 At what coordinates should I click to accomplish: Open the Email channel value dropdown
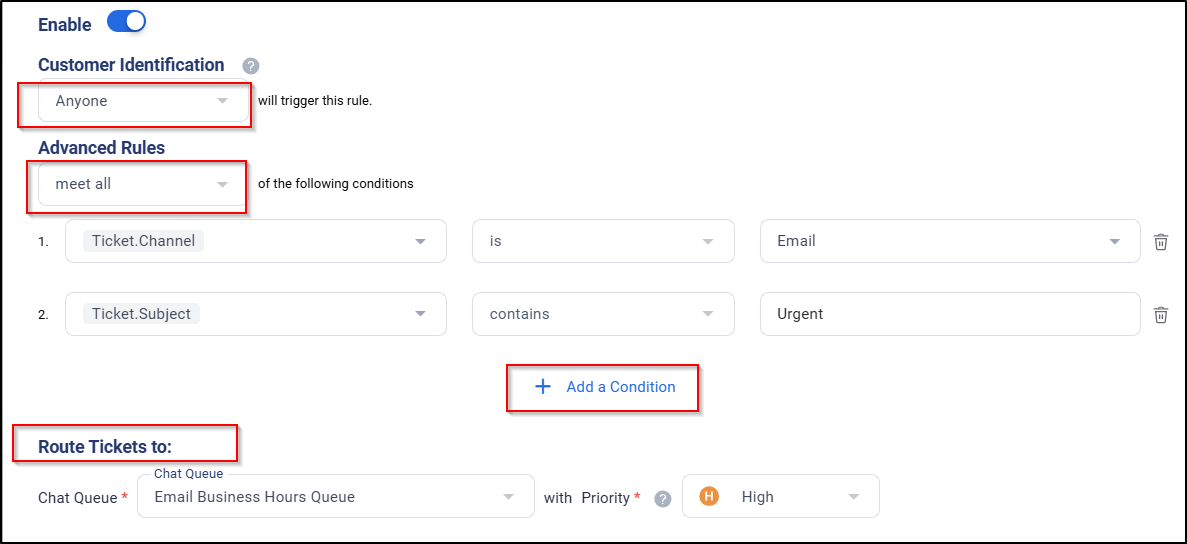click(x=950, y=241)
